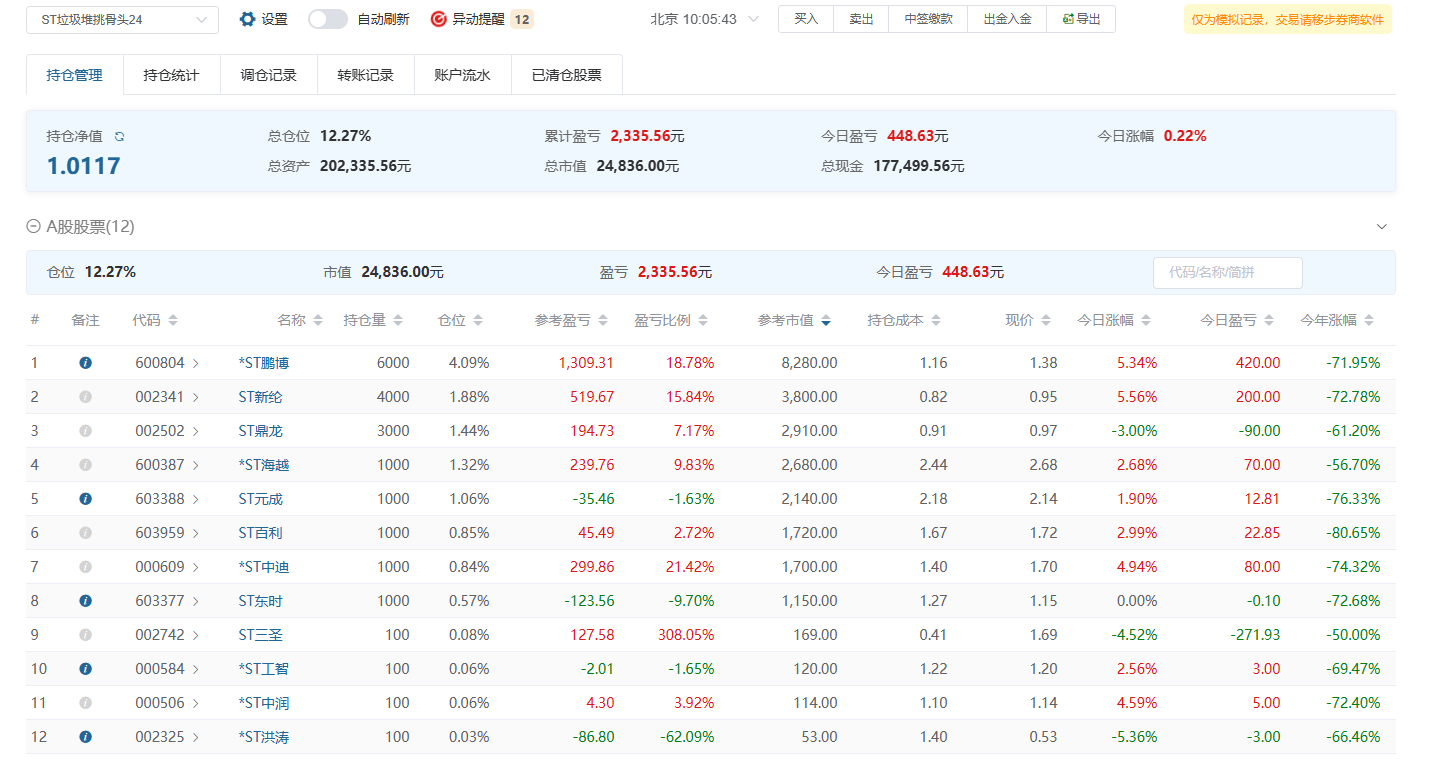Click the arrow next to code 600804
This screenshot has width=1440, height=775.
pos(196,363)
